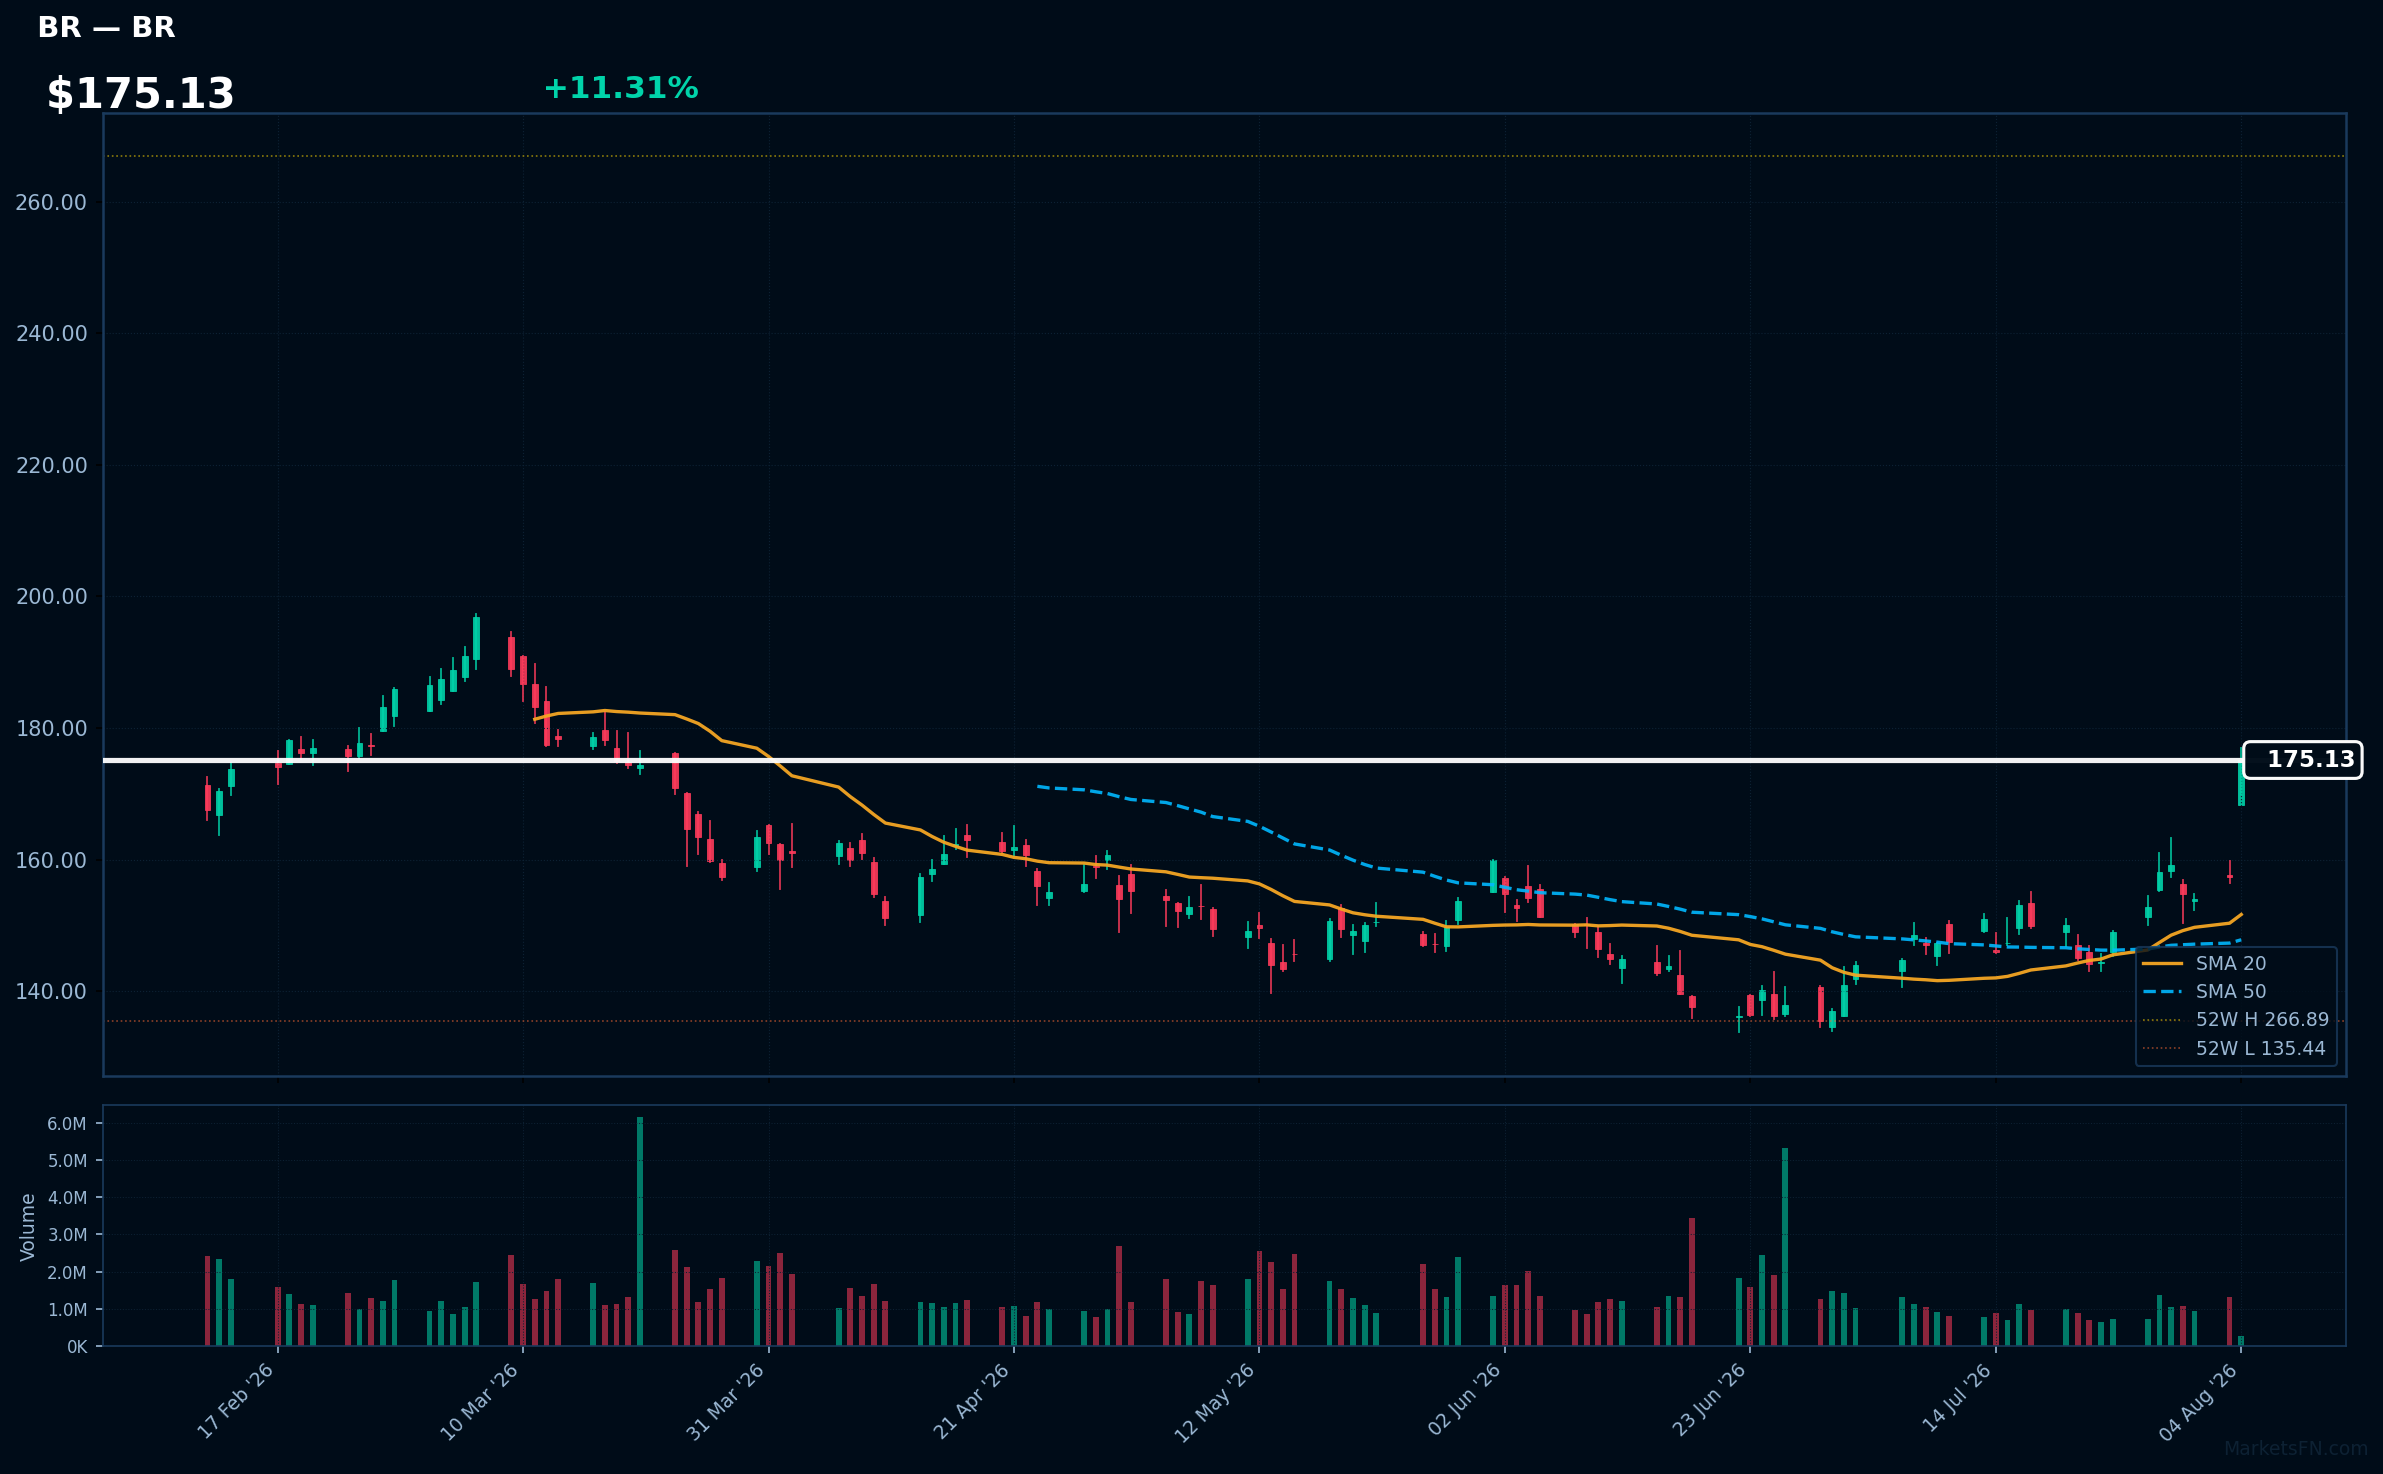Click the 0K volume axis label
The width and height of the screenshot is (2383, 1474).
click(x=77, y=1347)
